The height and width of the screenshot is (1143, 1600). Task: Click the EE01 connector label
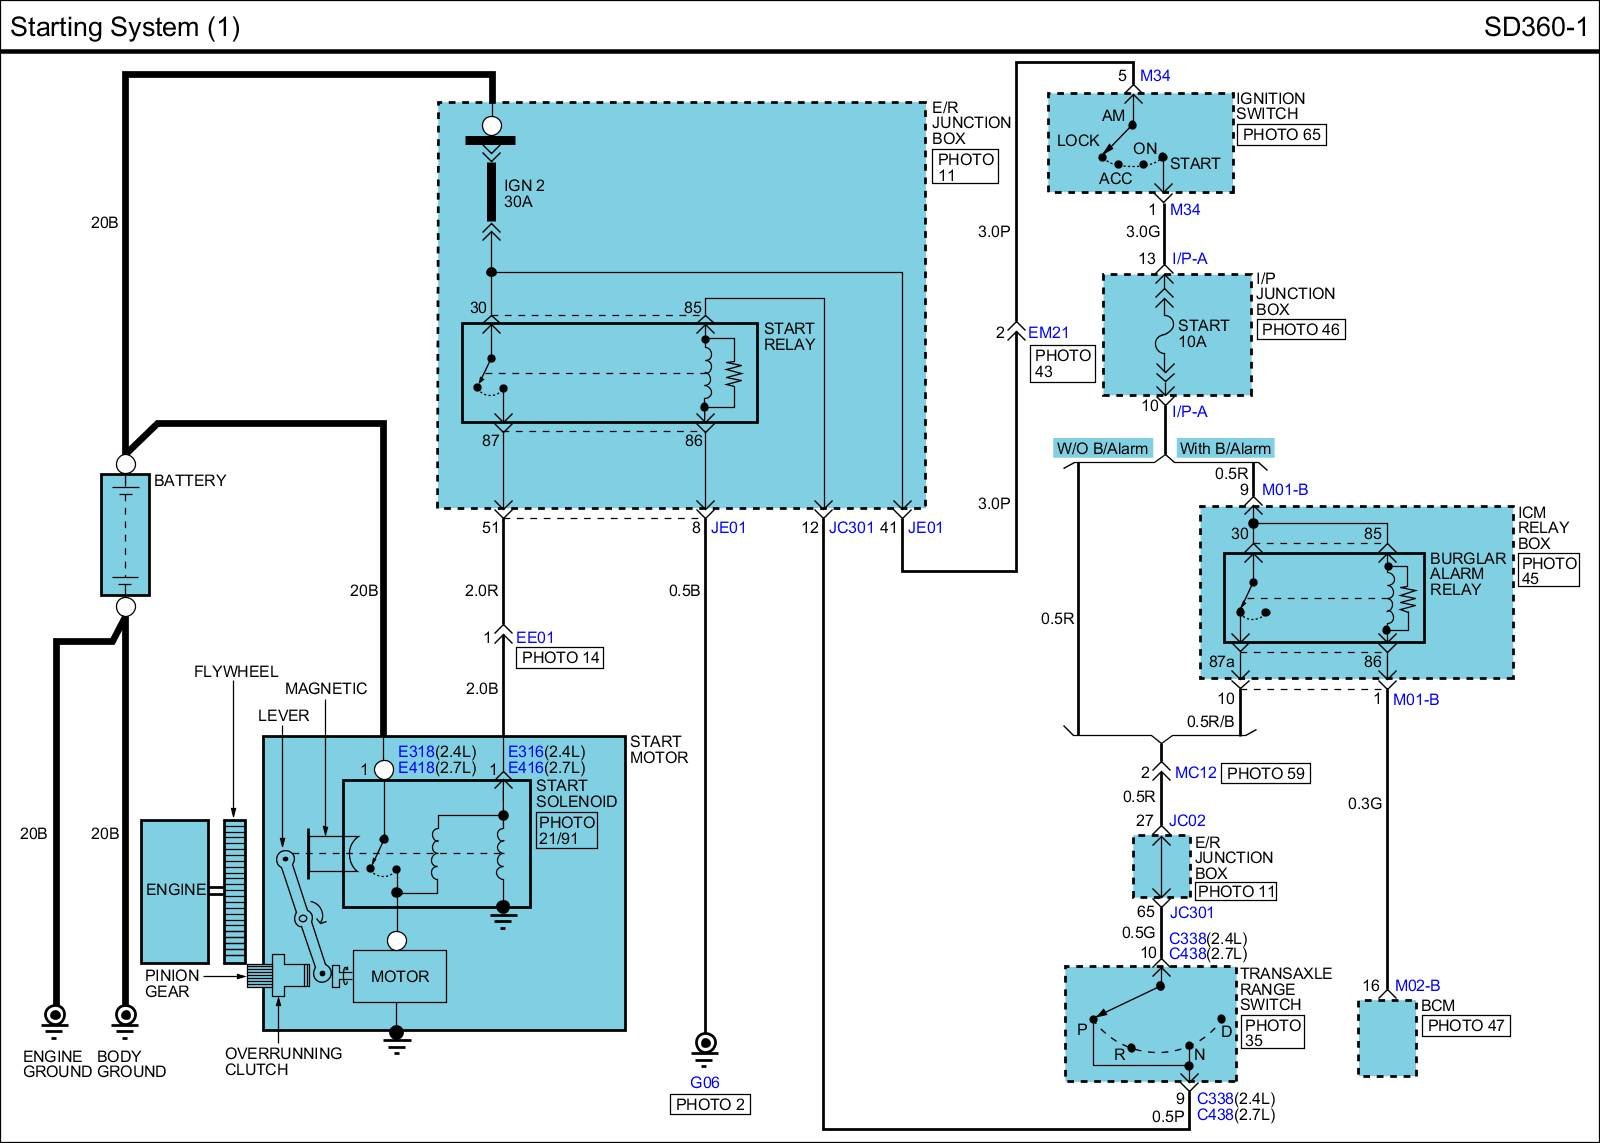click(535, 637)
